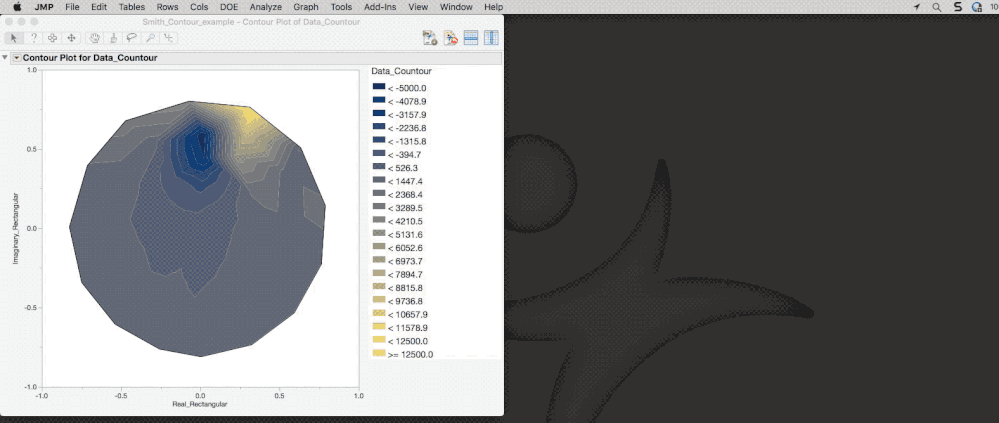The height and width of the screenshot is (423, 999).
Task: Choose the Lasso tool
Action: tap(131, 38)
